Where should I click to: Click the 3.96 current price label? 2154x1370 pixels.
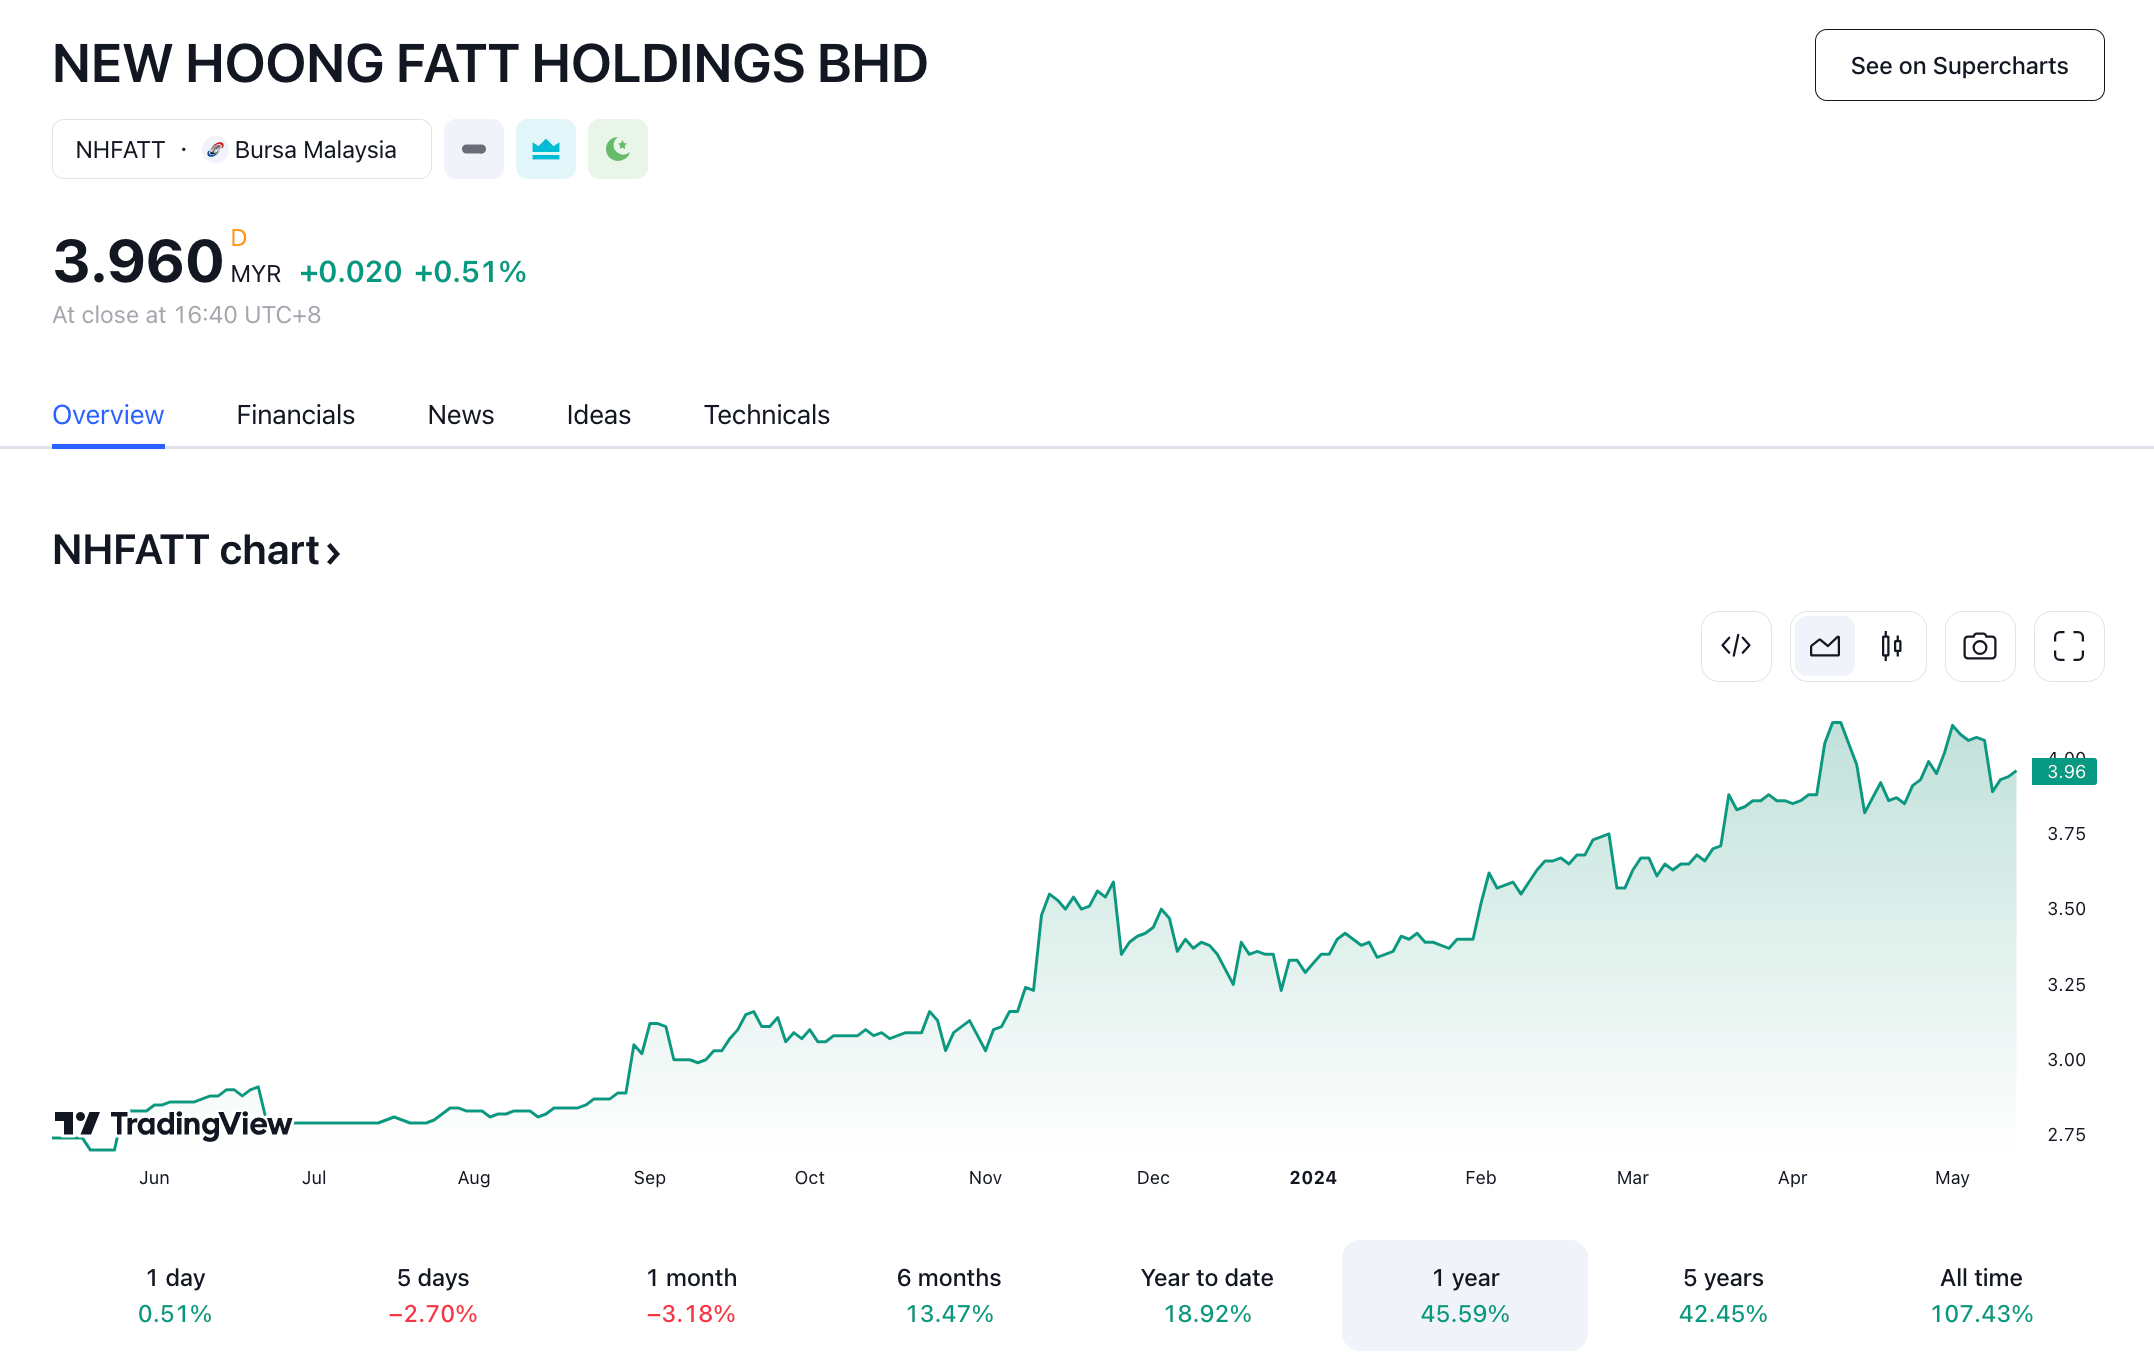click(x=2064, y=772)
